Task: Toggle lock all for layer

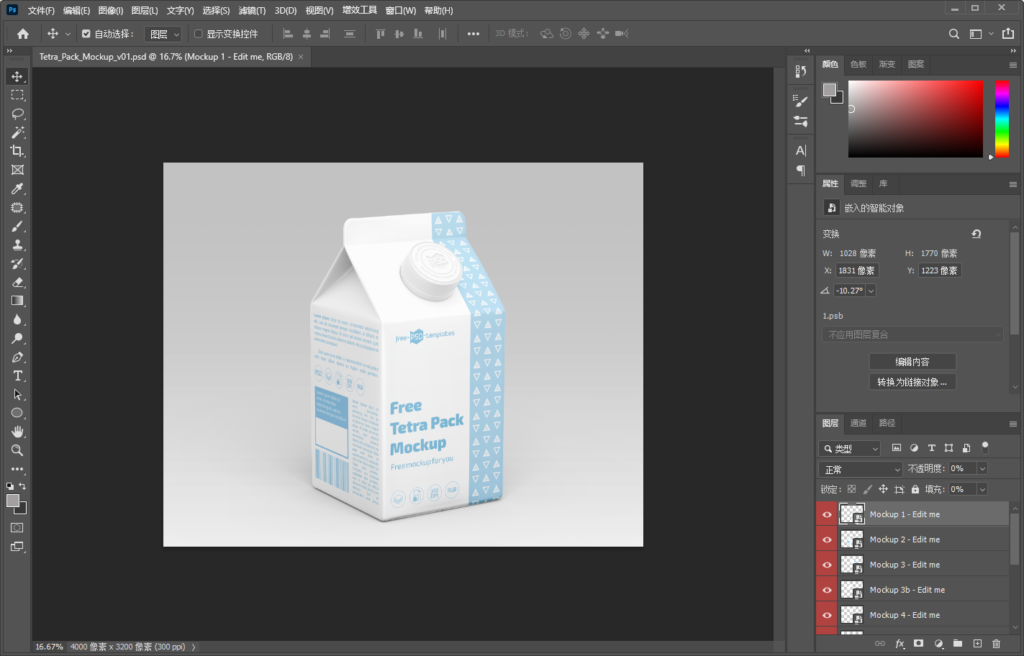Action: (x=915, y=489)
